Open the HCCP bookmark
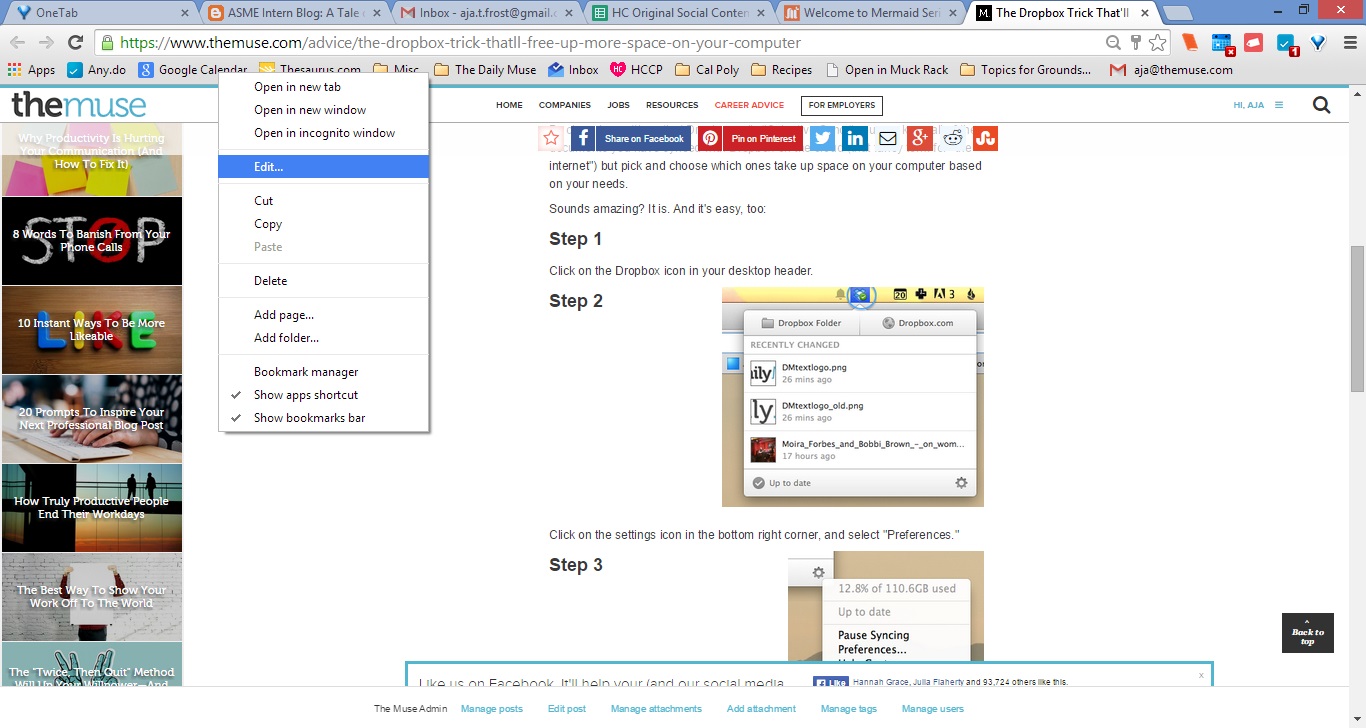Screen dimensions: 1366x728 tap(637, 70)
